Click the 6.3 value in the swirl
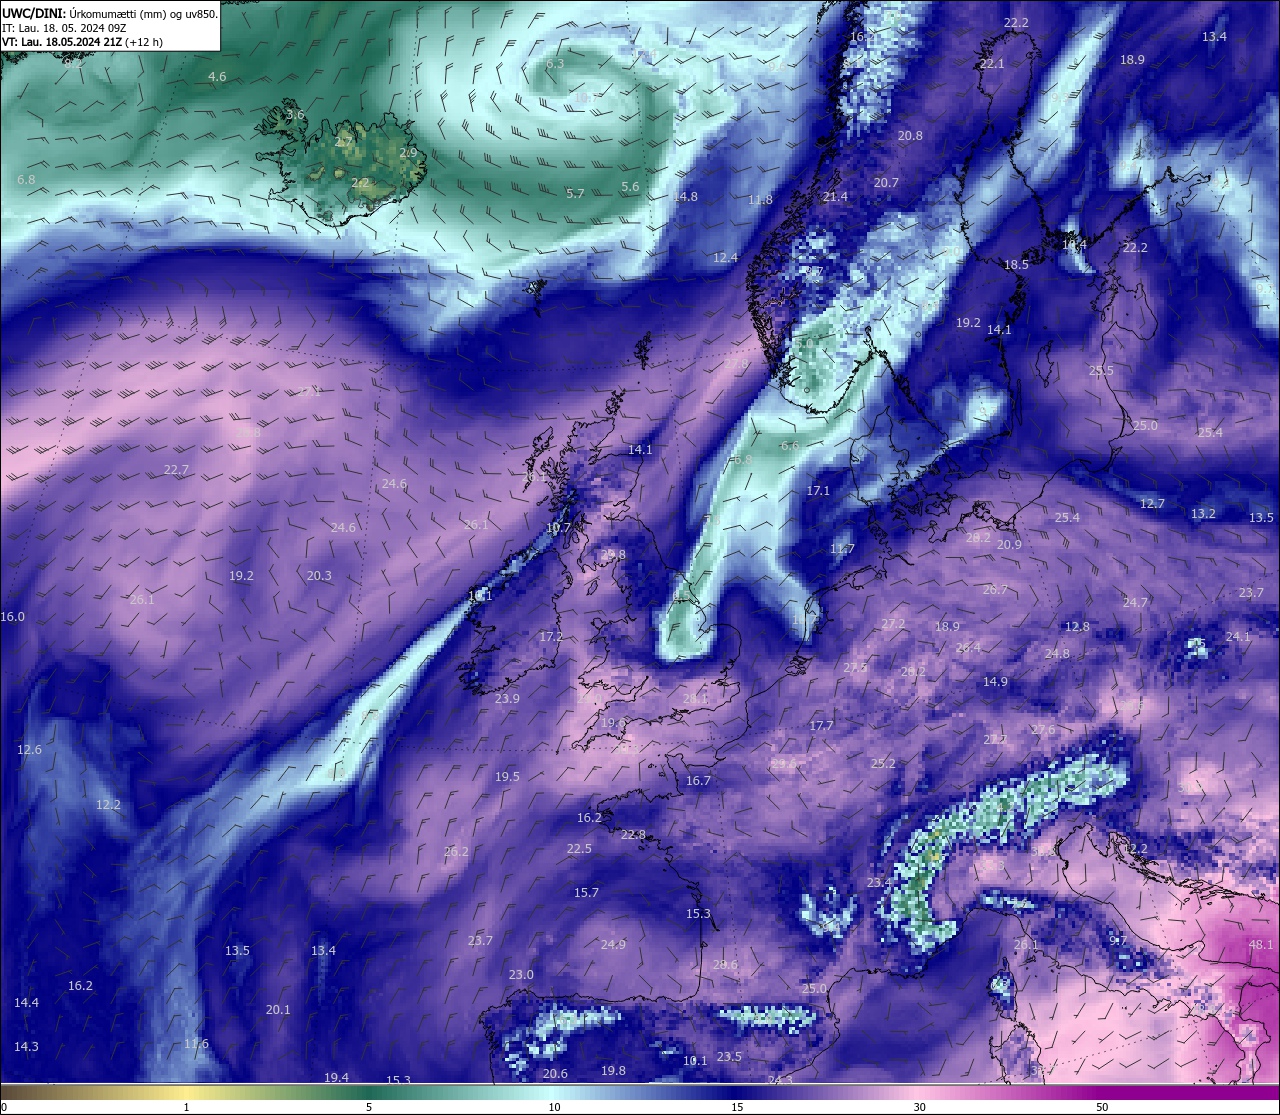 tap(555, 63)
